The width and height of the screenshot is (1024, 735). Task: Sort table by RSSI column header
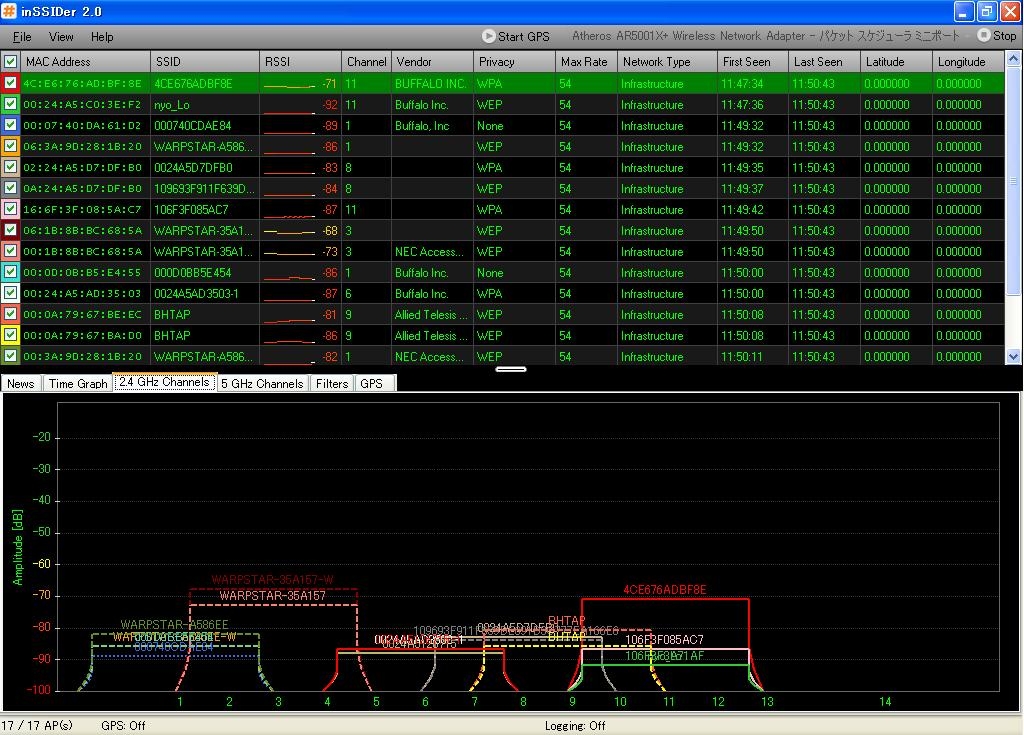coord(300,62)
